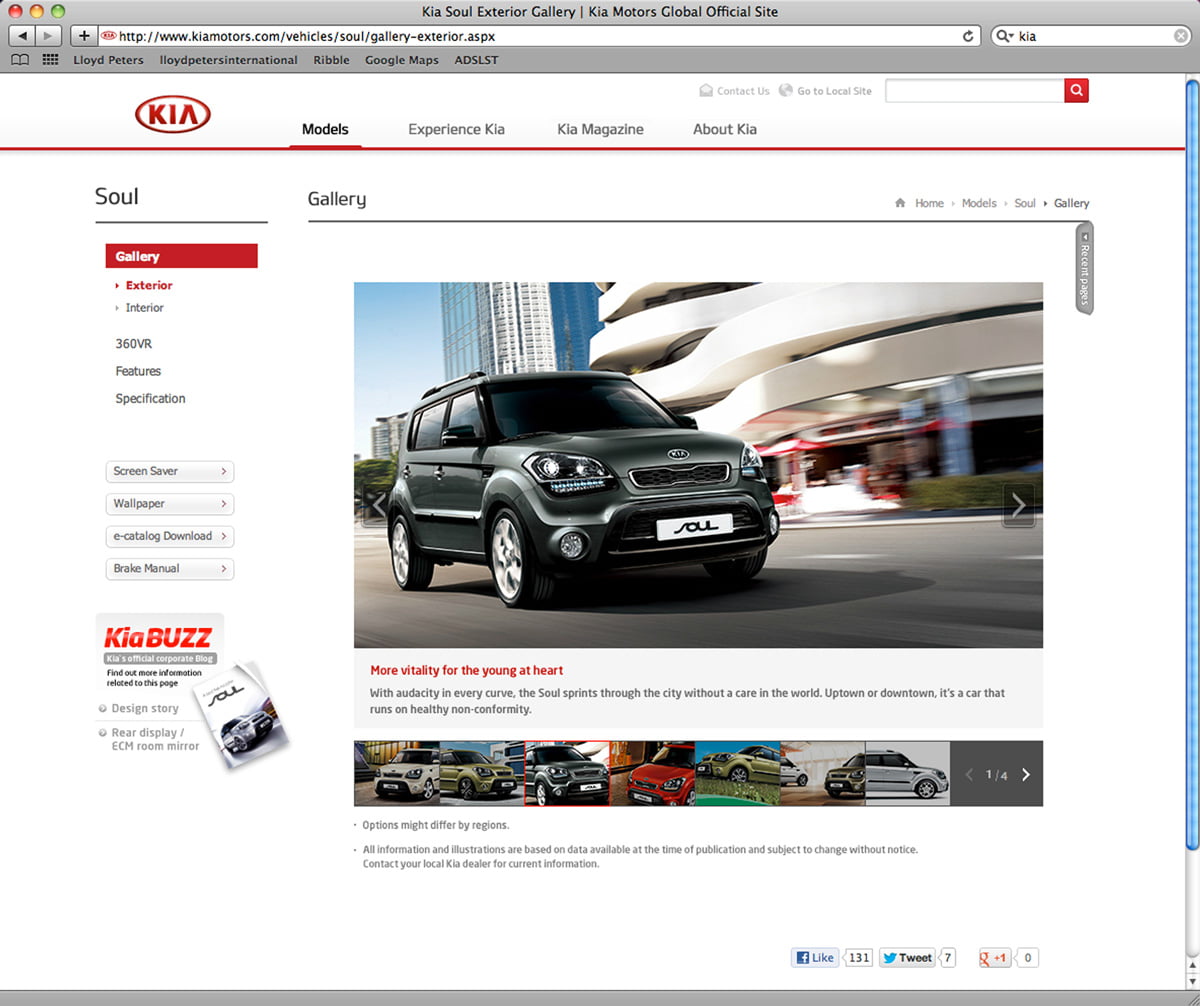Advance to next thumbnail page arrow

(x=1025, y=774)
